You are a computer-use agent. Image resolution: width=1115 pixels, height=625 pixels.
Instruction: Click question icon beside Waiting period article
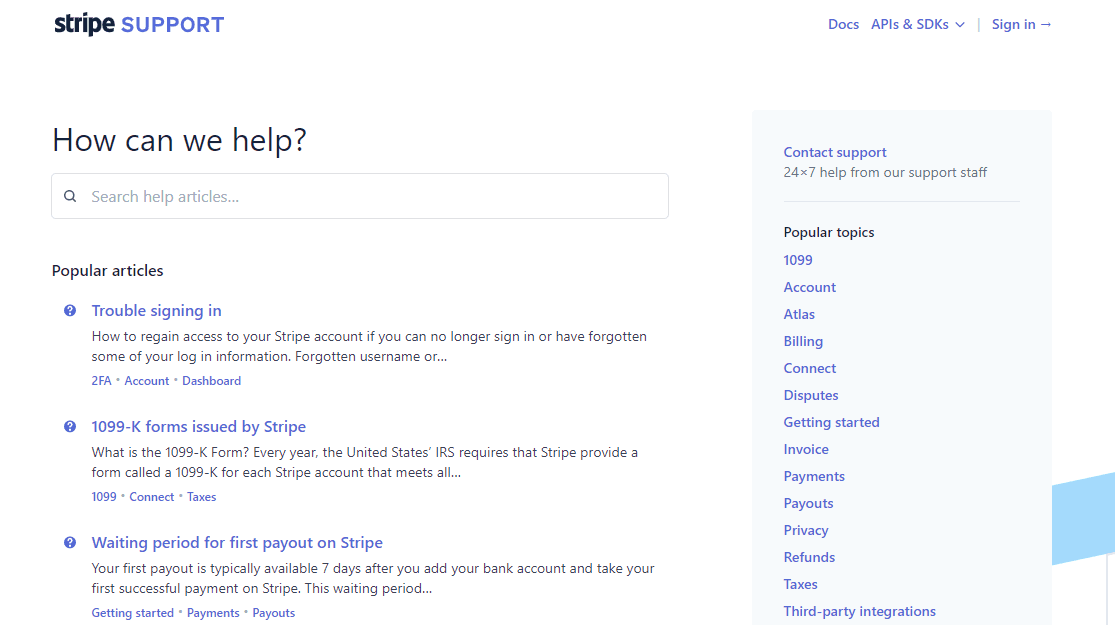70,543
